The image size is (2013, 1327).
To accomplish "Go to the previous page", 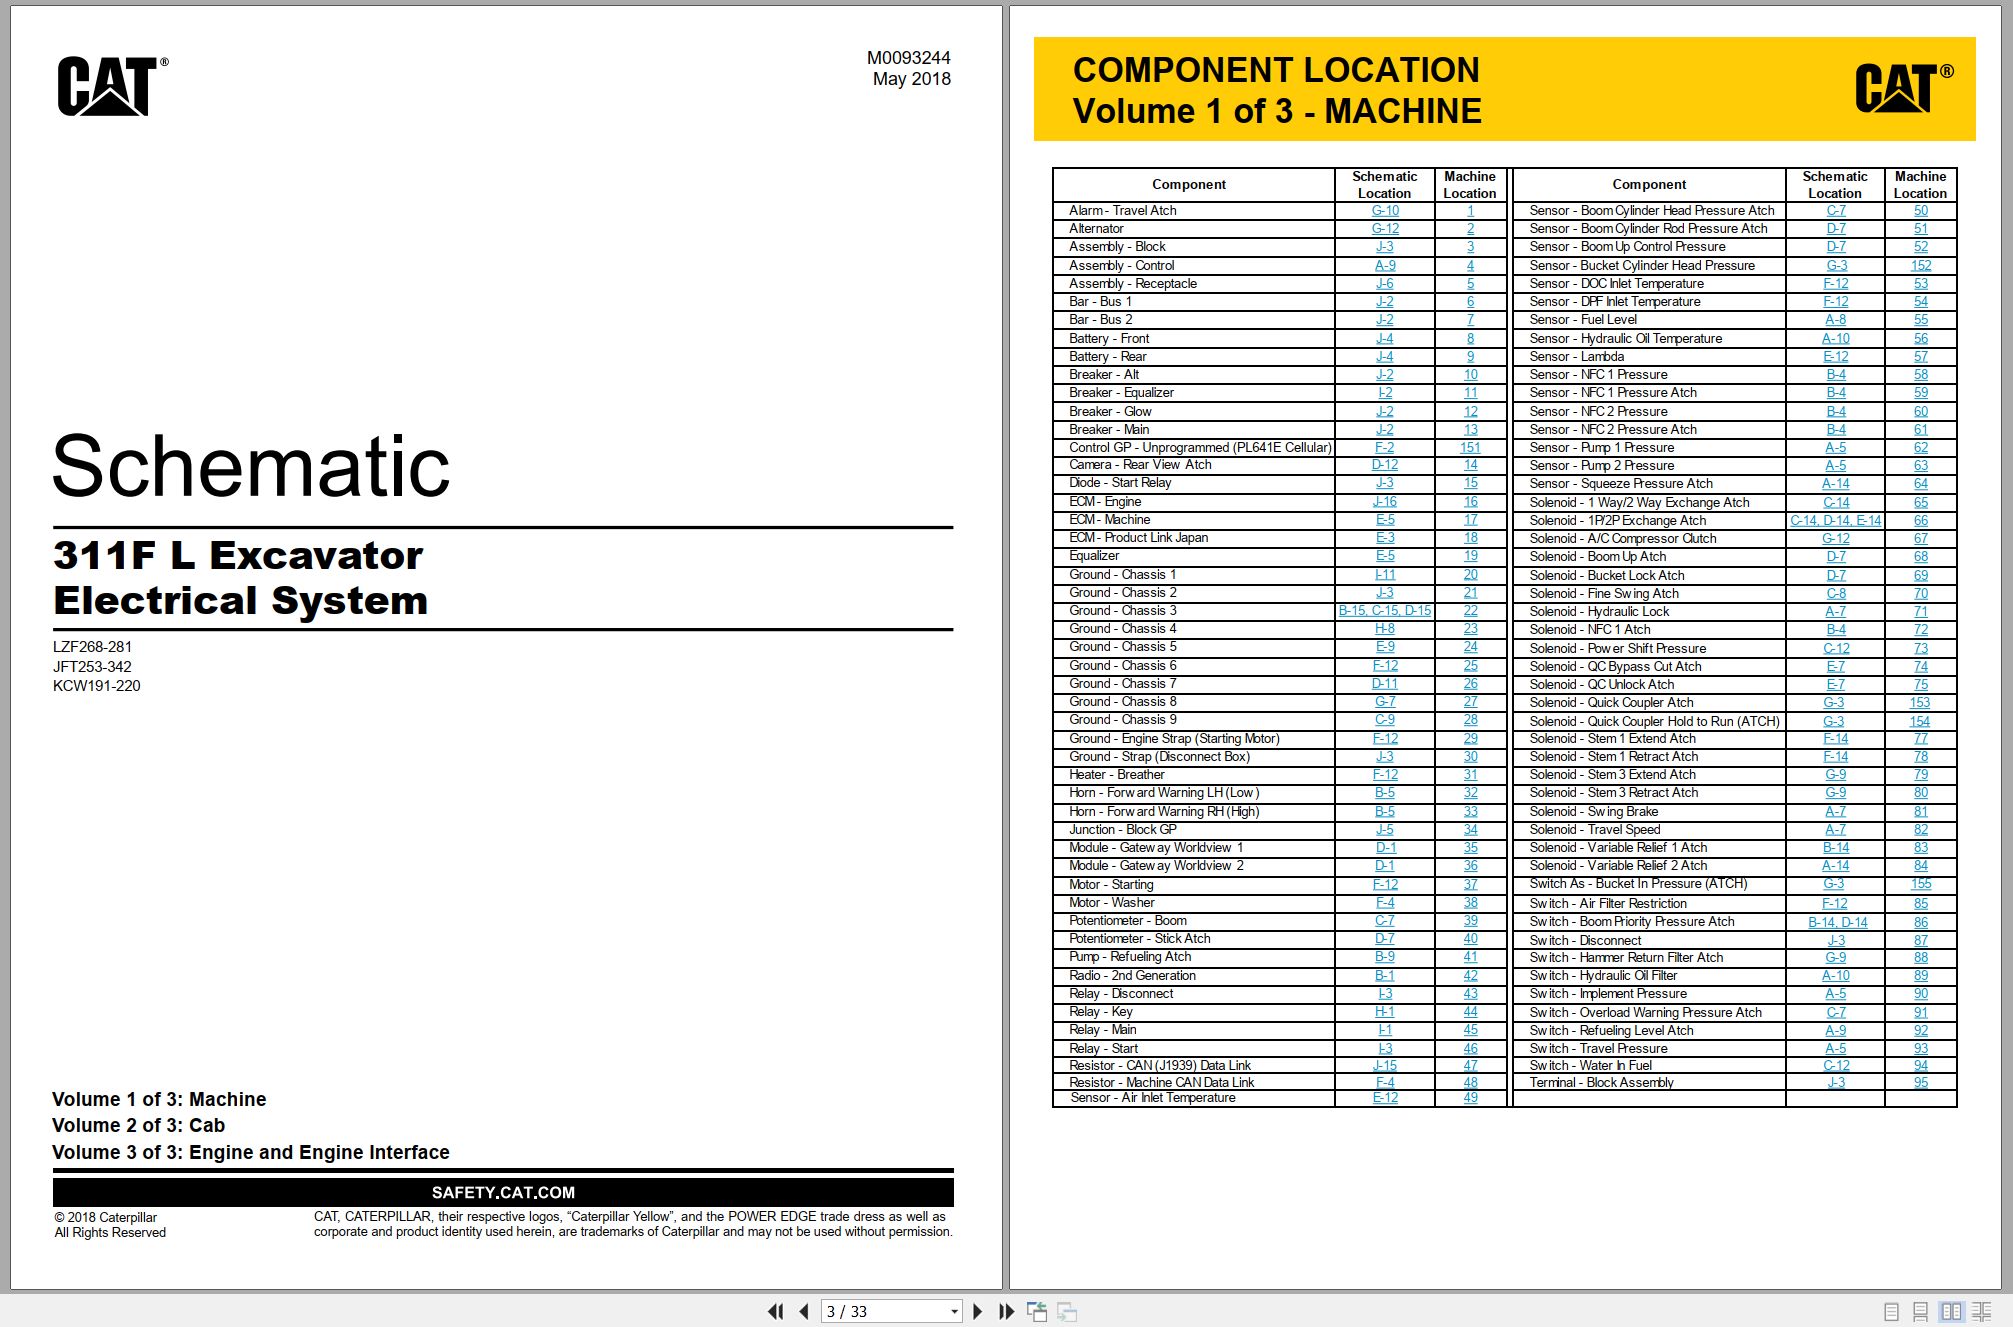I will click(804, 1311).
